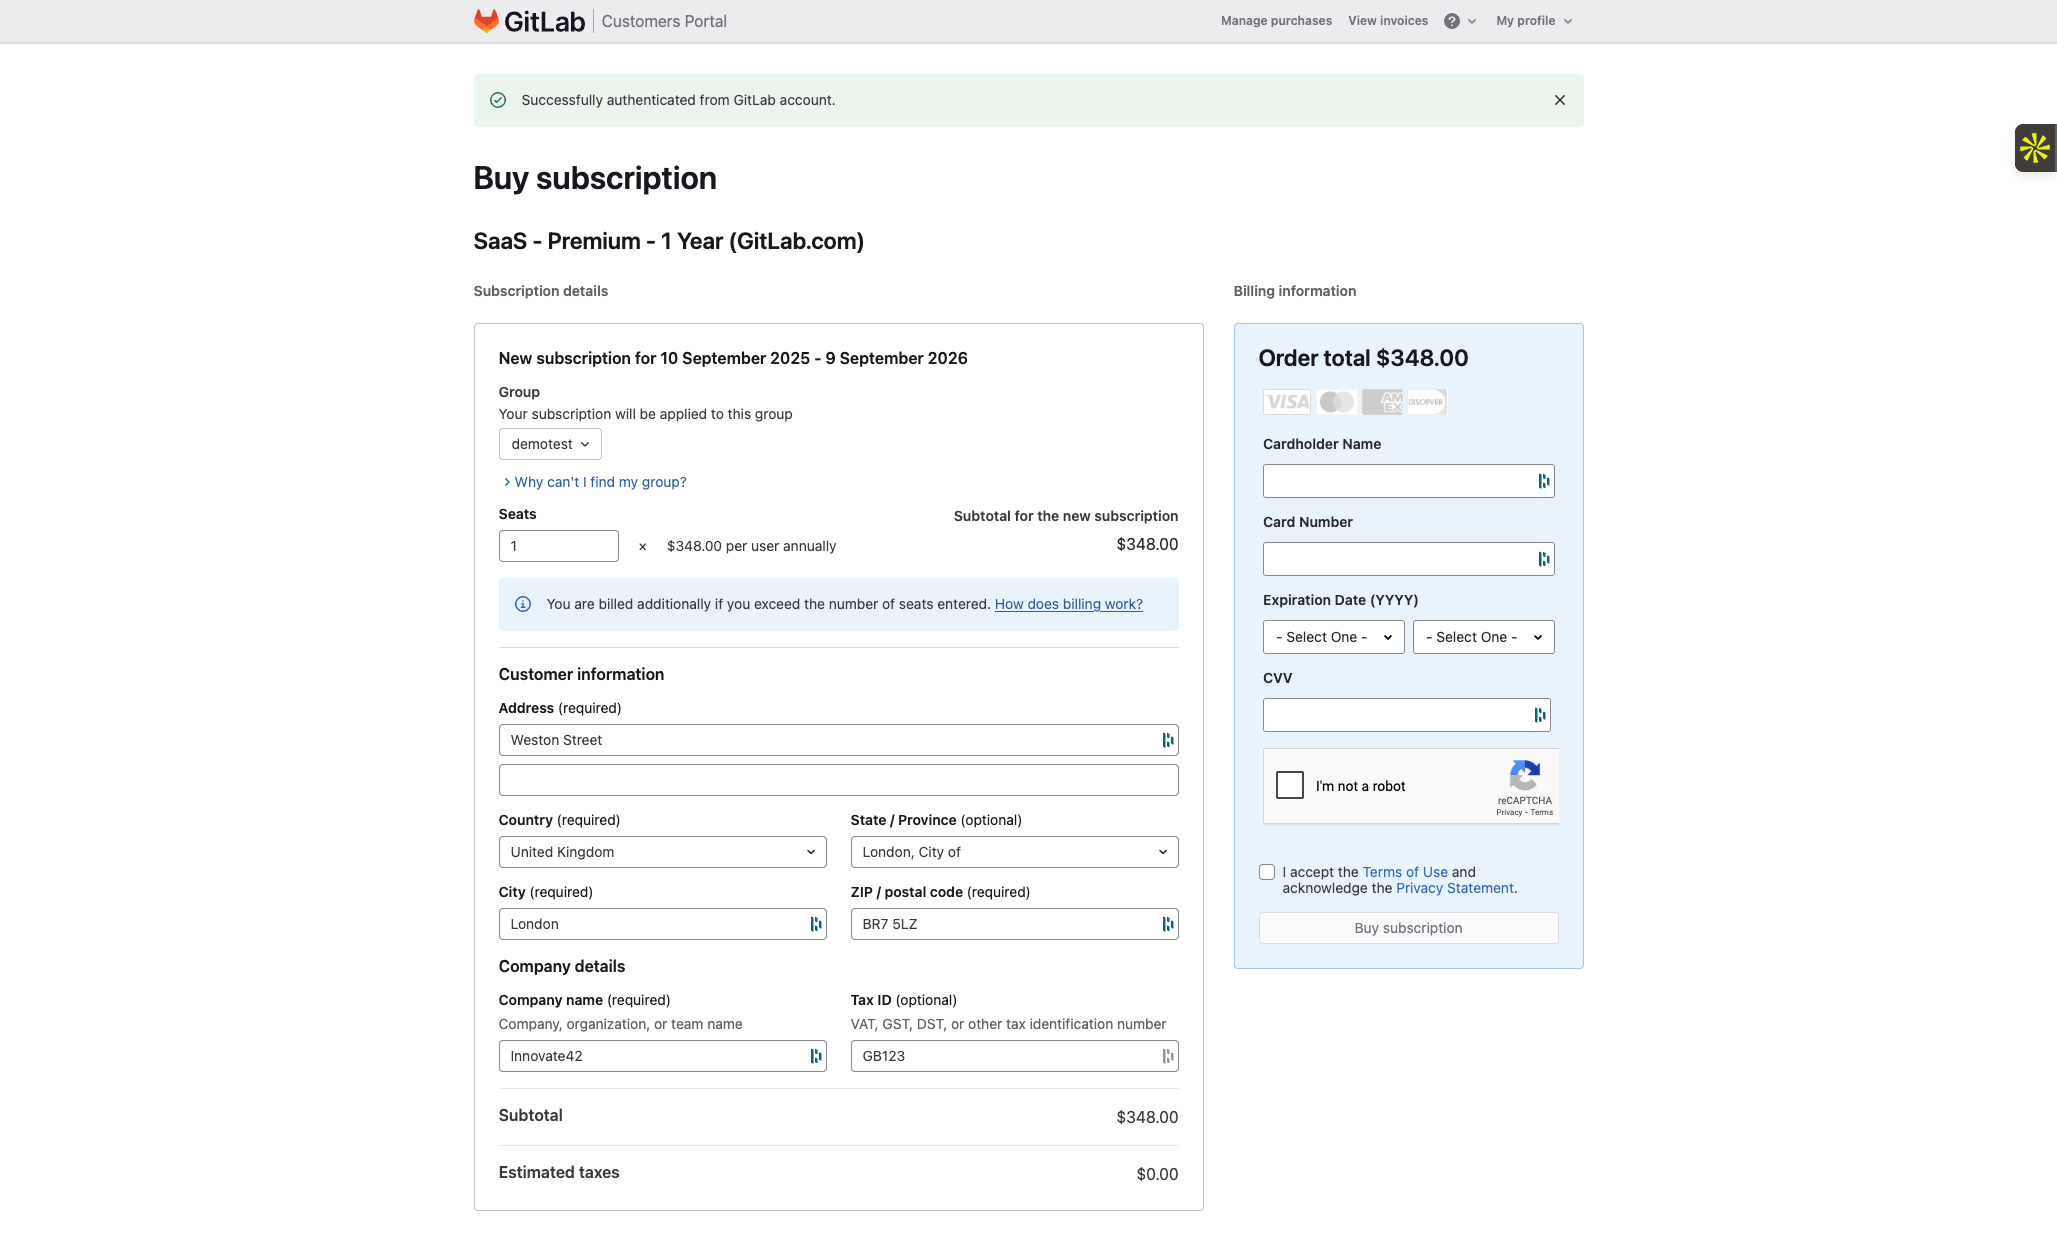This screenshot has width=2057, height=1238.
Task: Open the My profile menu
Action: tap(1533, 21)
